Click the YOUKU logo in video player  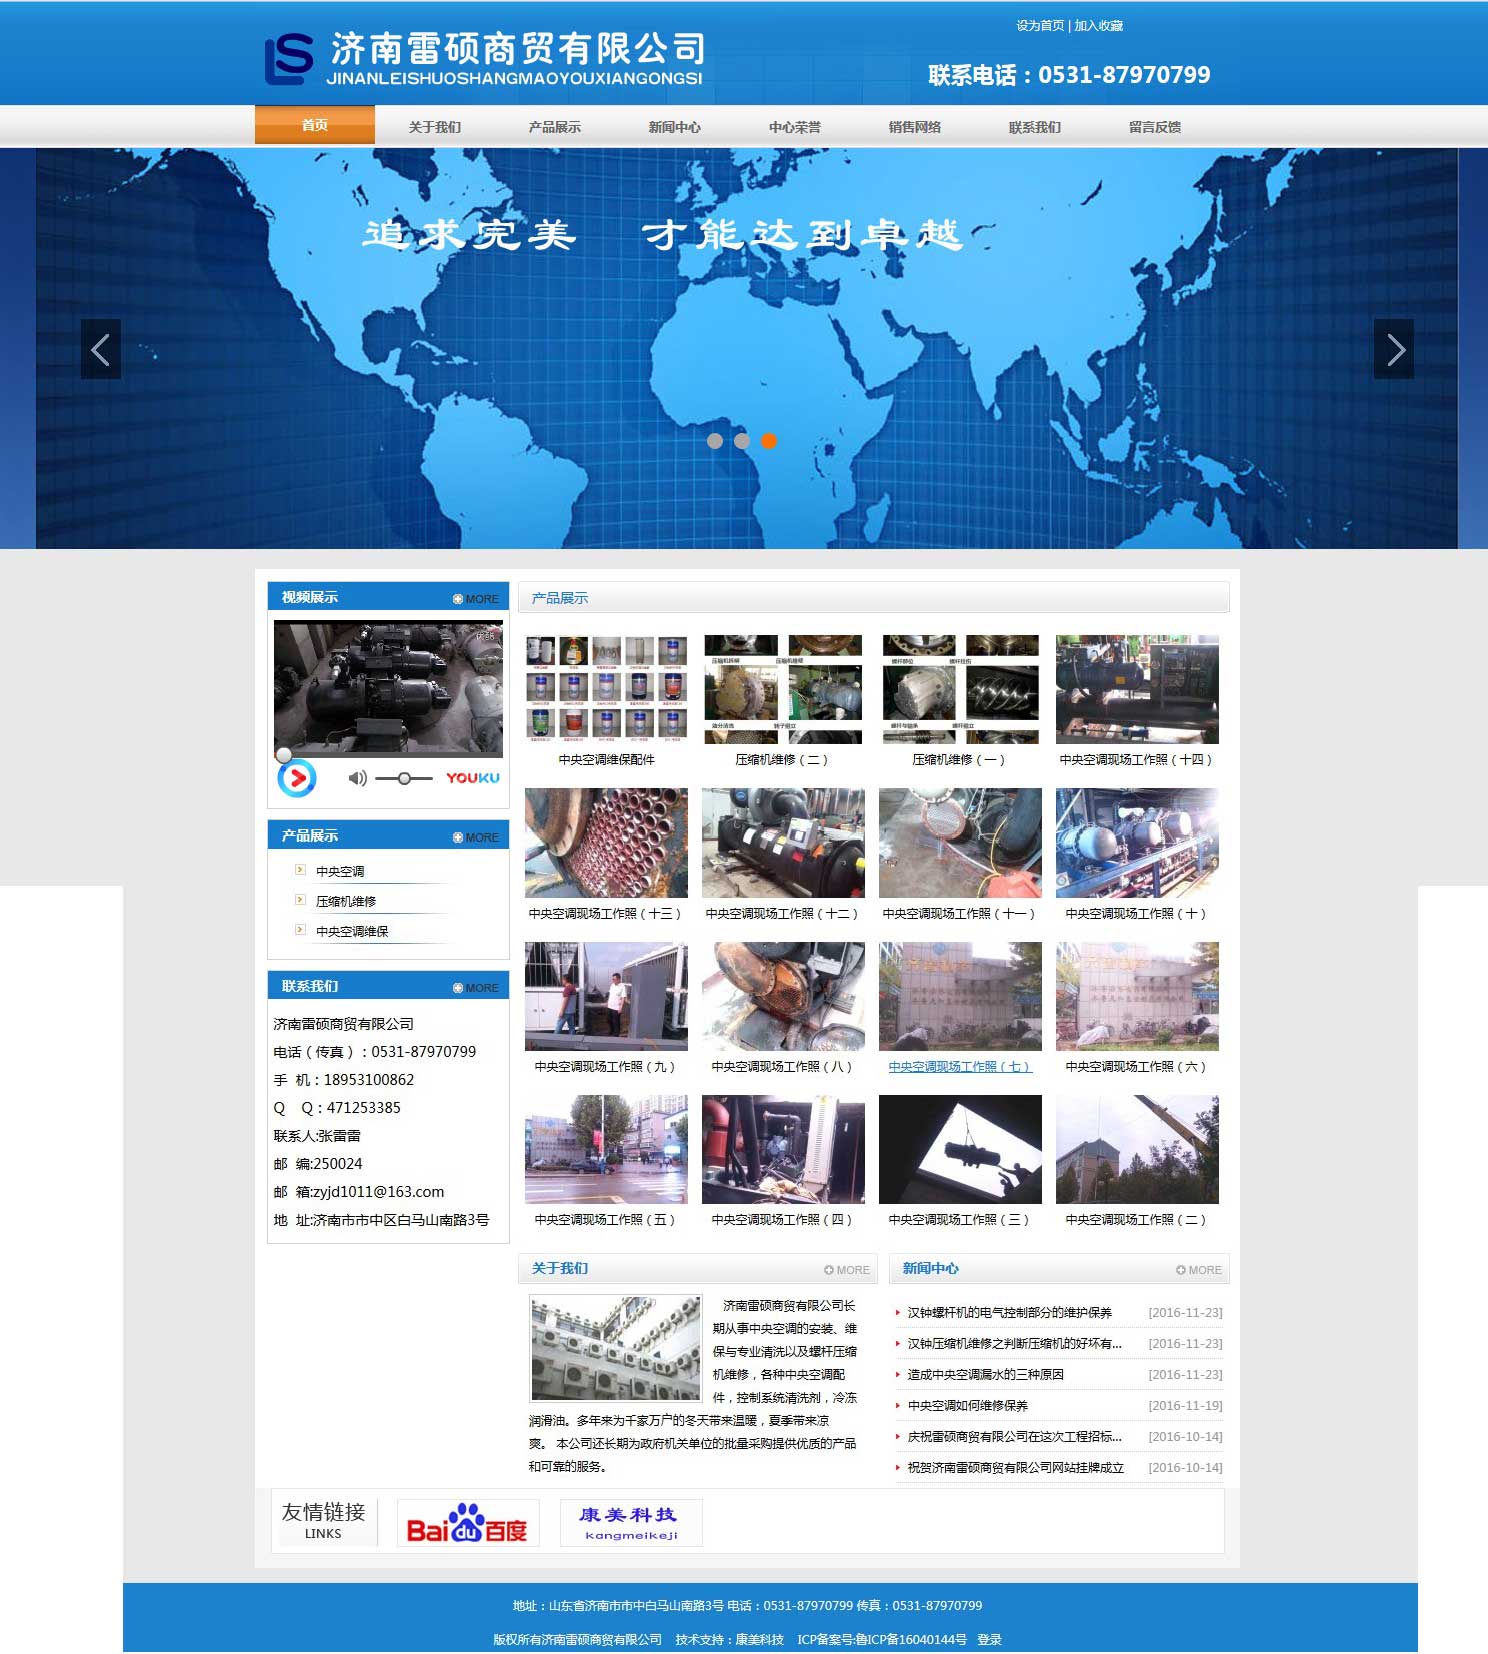point(472,778)
